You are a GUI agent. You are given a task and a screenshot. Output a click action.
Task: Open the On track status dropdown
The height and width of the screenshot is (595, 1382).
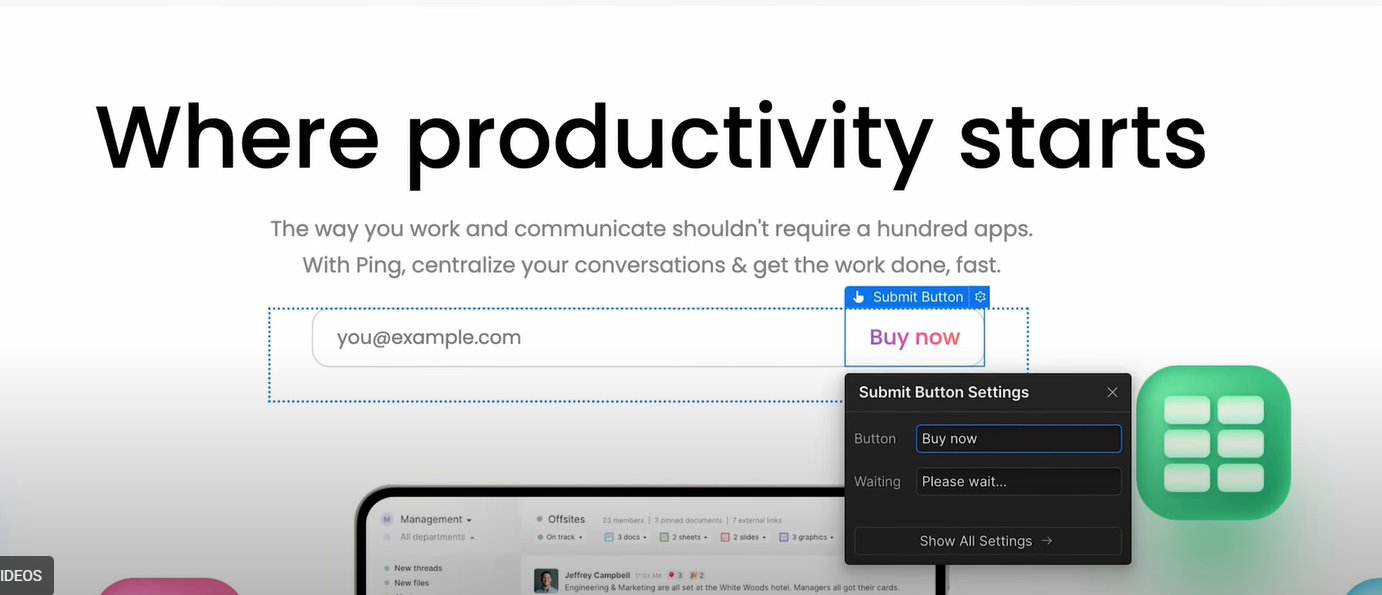581,537
